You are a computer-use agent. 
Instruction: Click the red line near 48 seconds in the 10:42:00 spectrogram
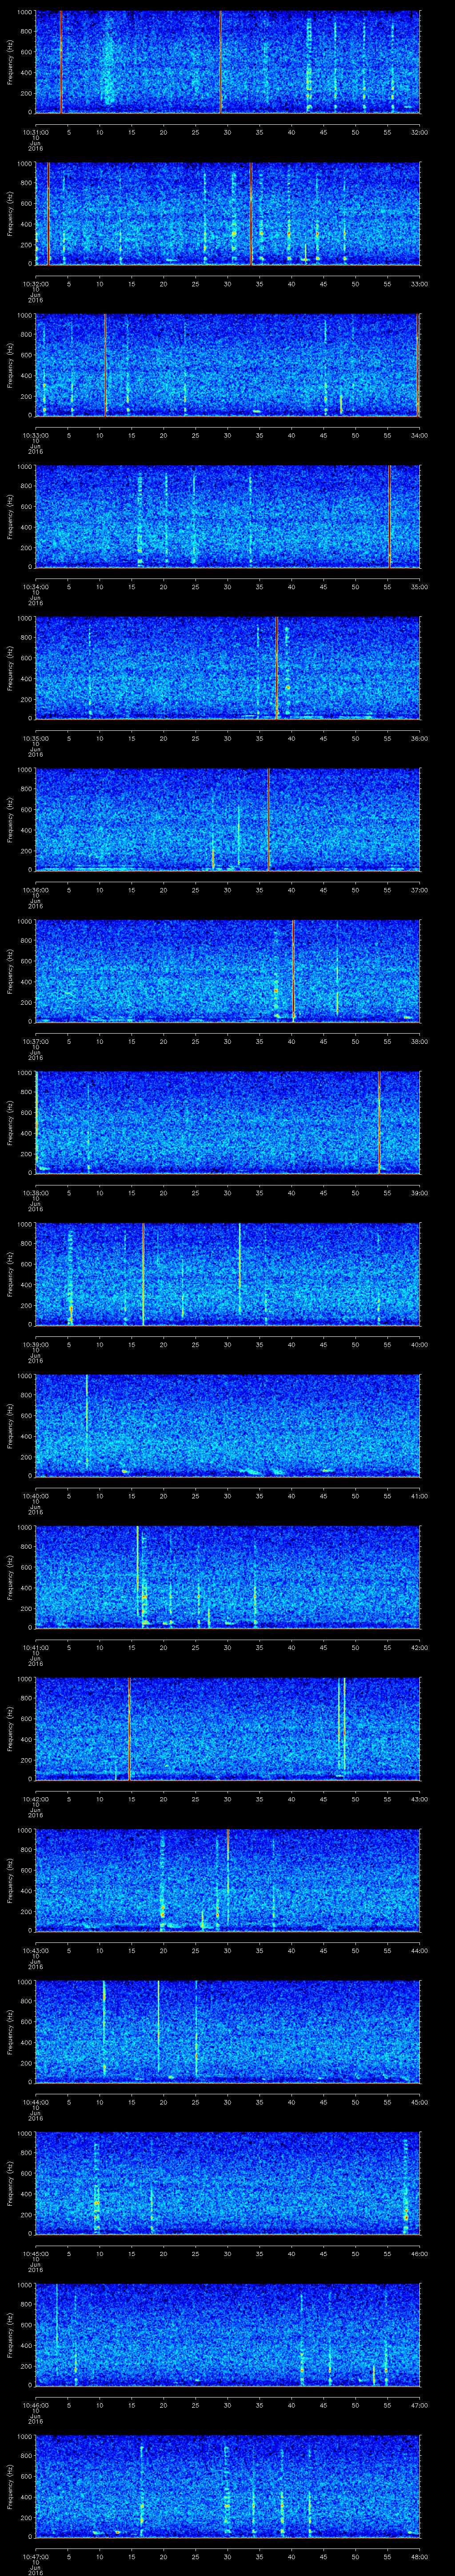(344, 1725)
